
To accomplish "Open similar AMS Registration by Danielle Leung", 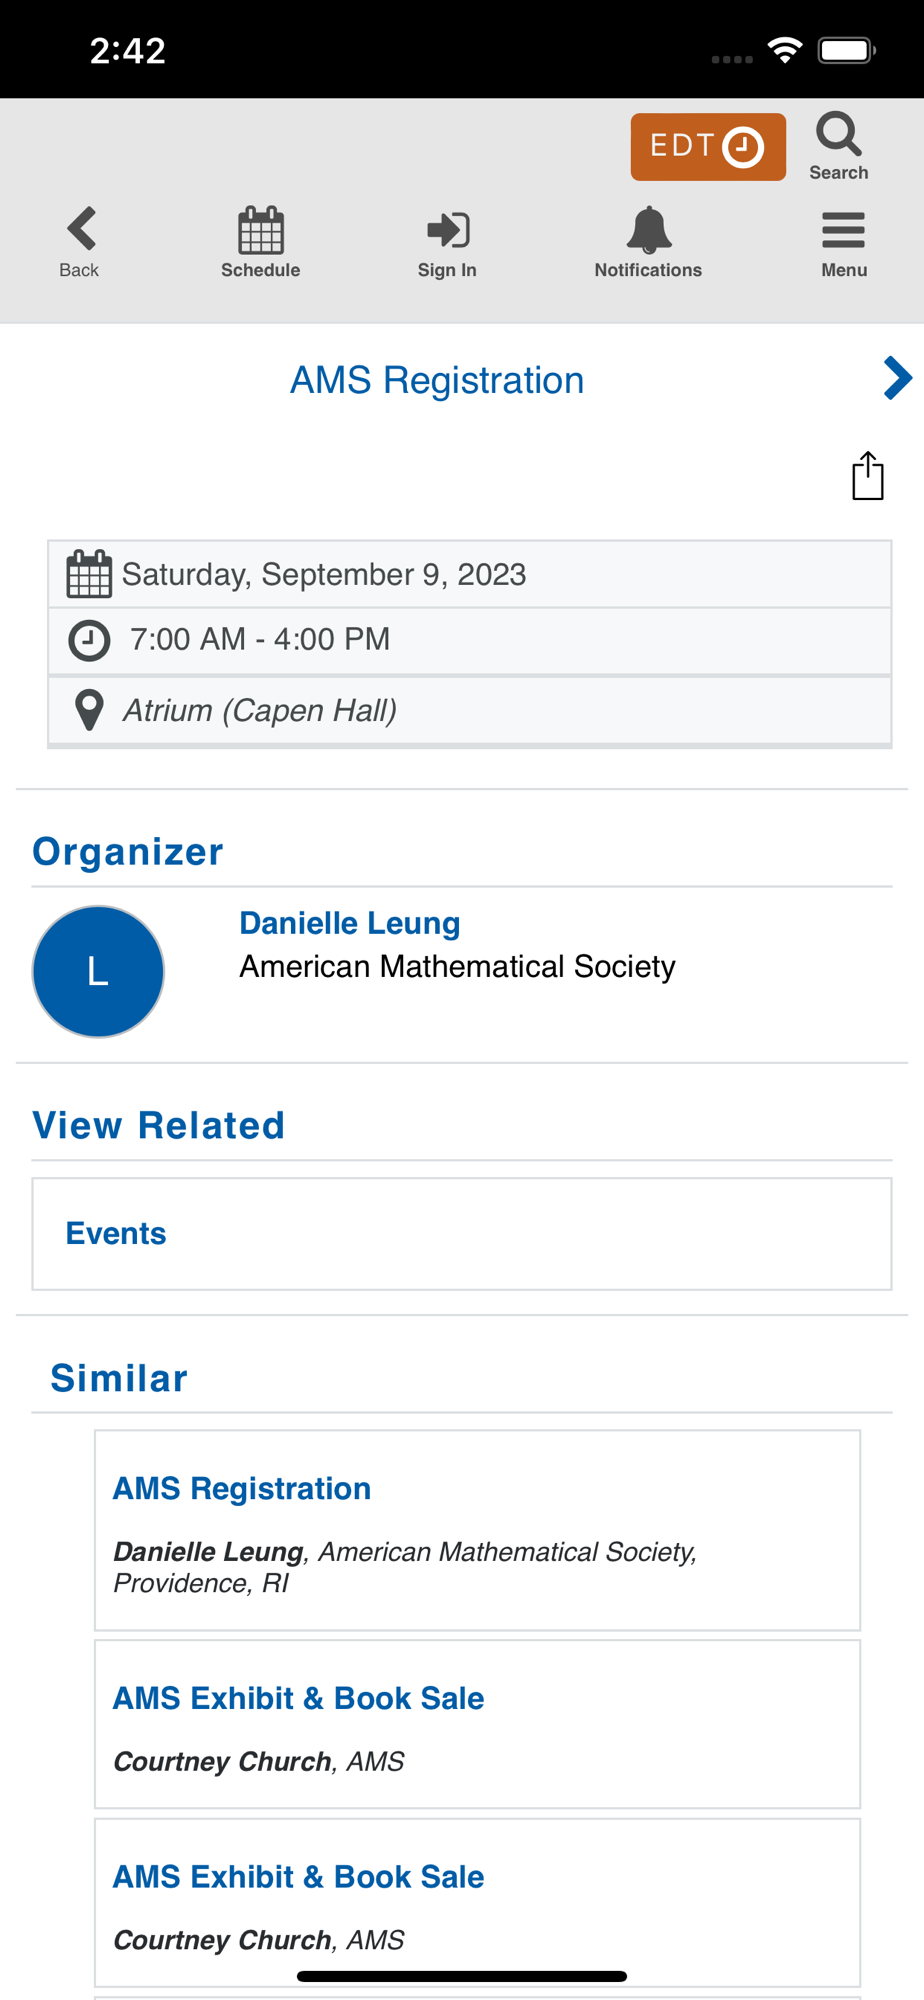I will (x=477, y=1531).
